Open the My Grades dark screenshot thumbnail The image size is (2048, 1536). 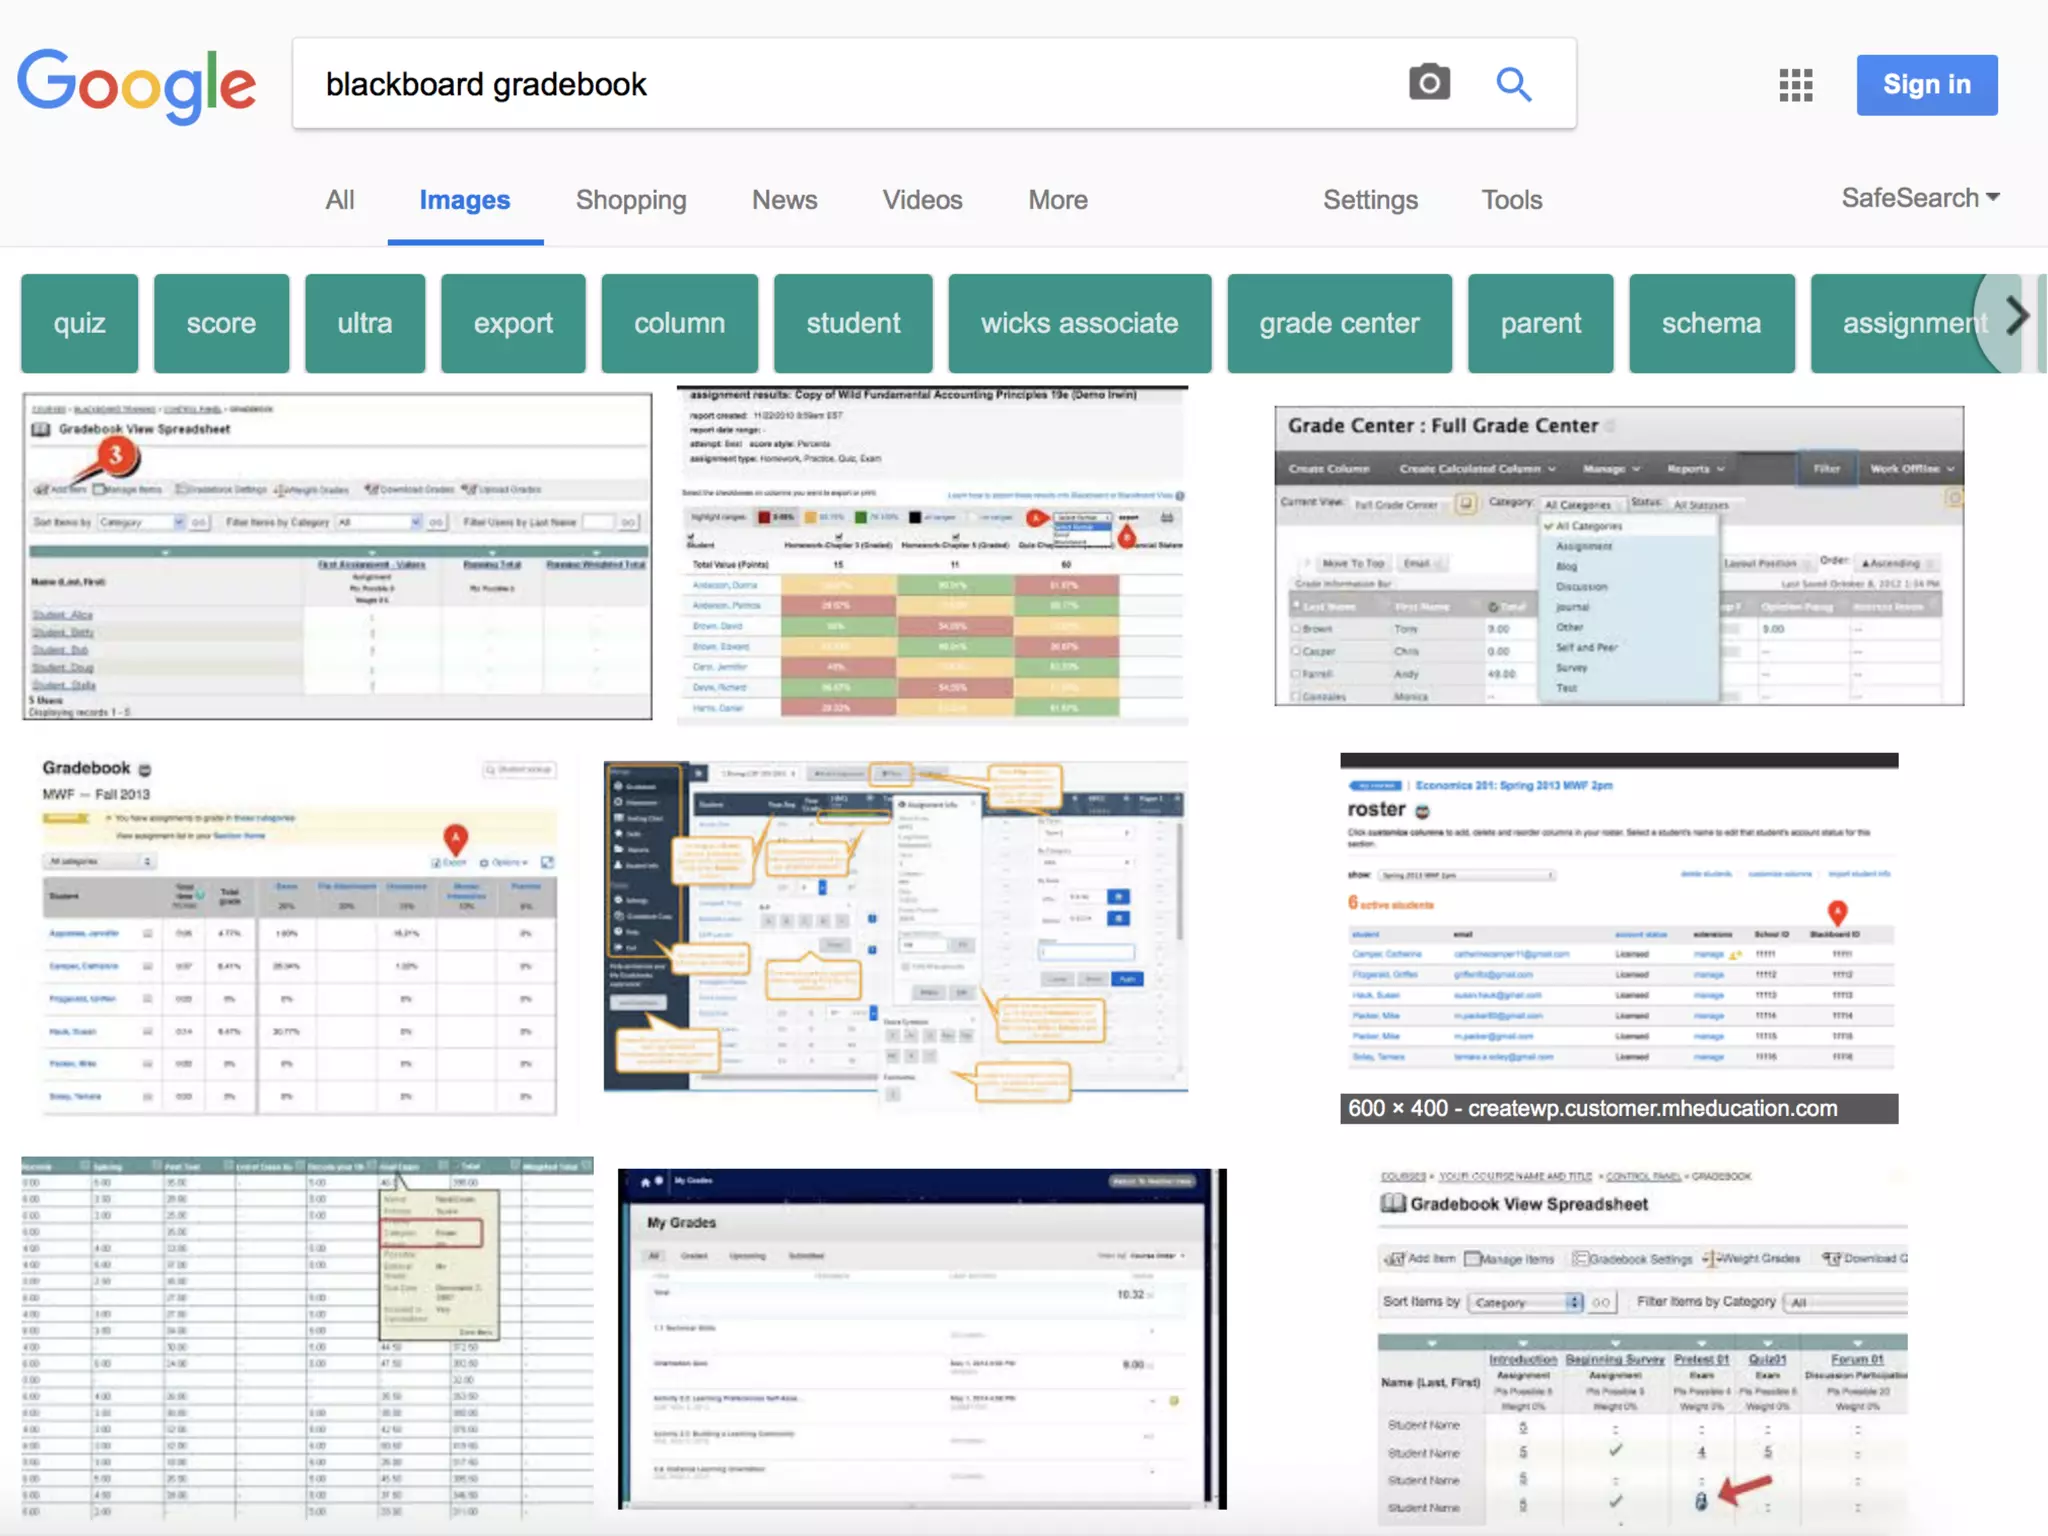(921, 1338)
